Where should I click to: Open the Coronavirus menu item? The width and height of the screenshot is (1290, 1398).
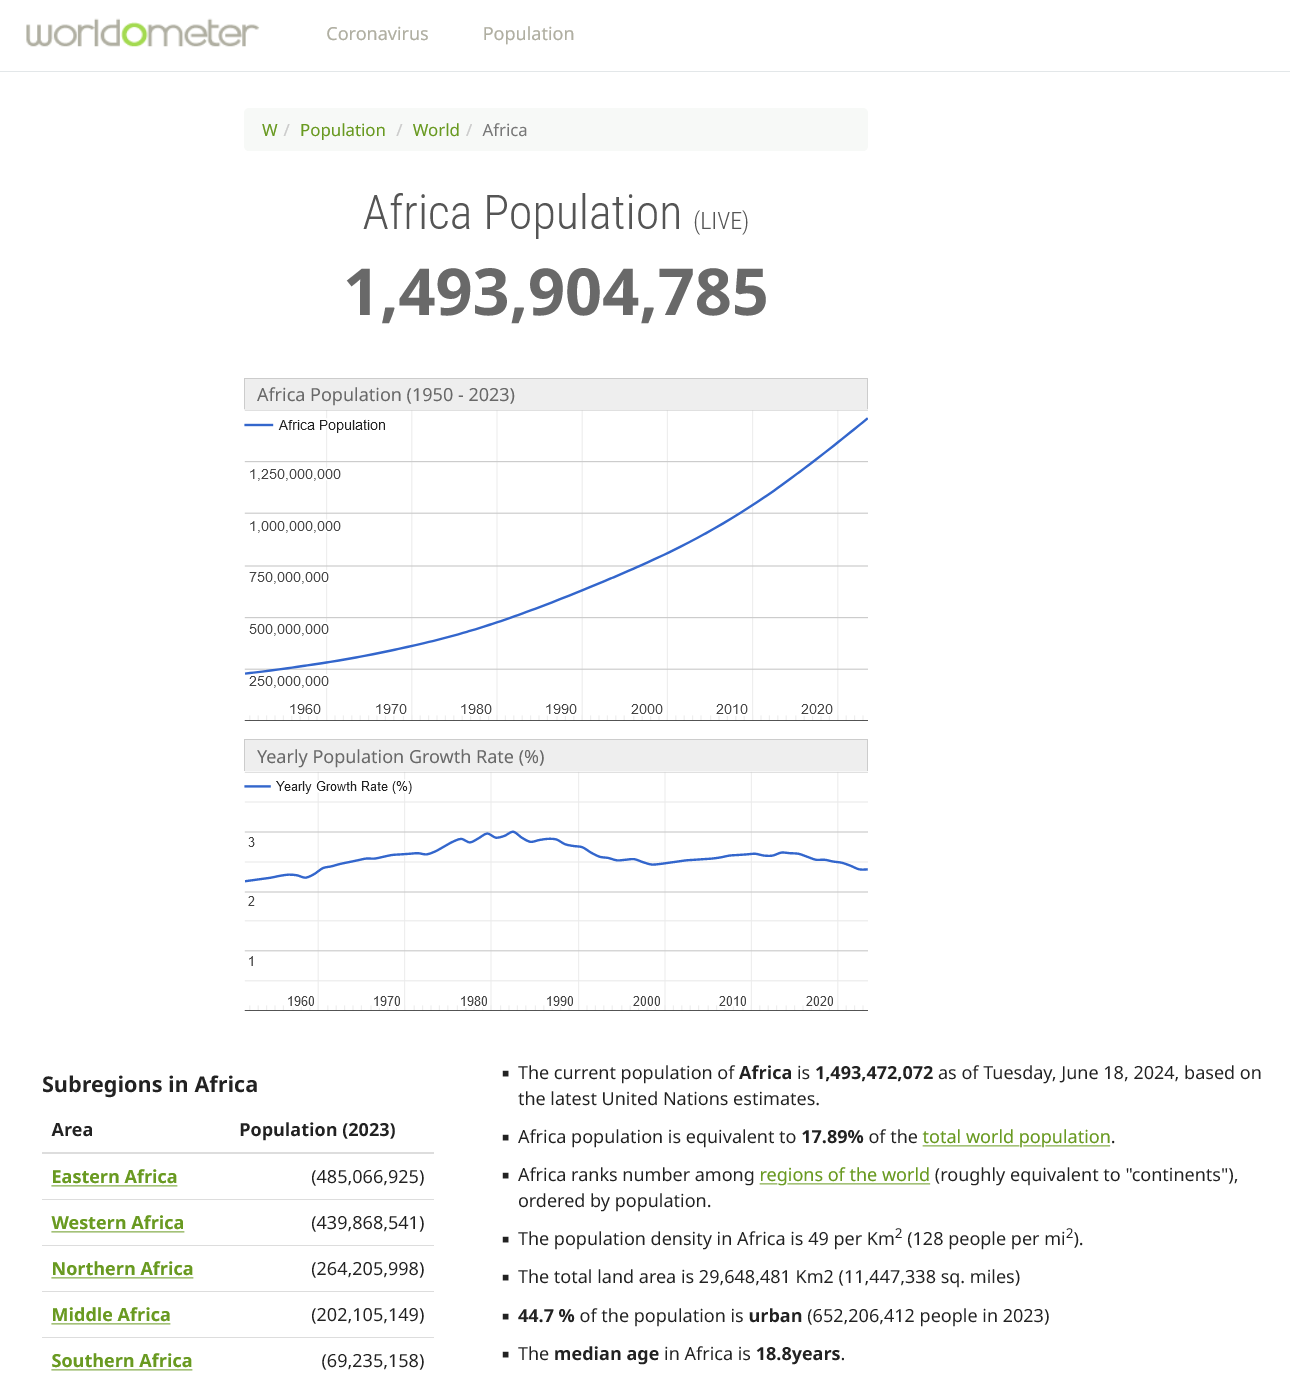[x=377, y=34]
